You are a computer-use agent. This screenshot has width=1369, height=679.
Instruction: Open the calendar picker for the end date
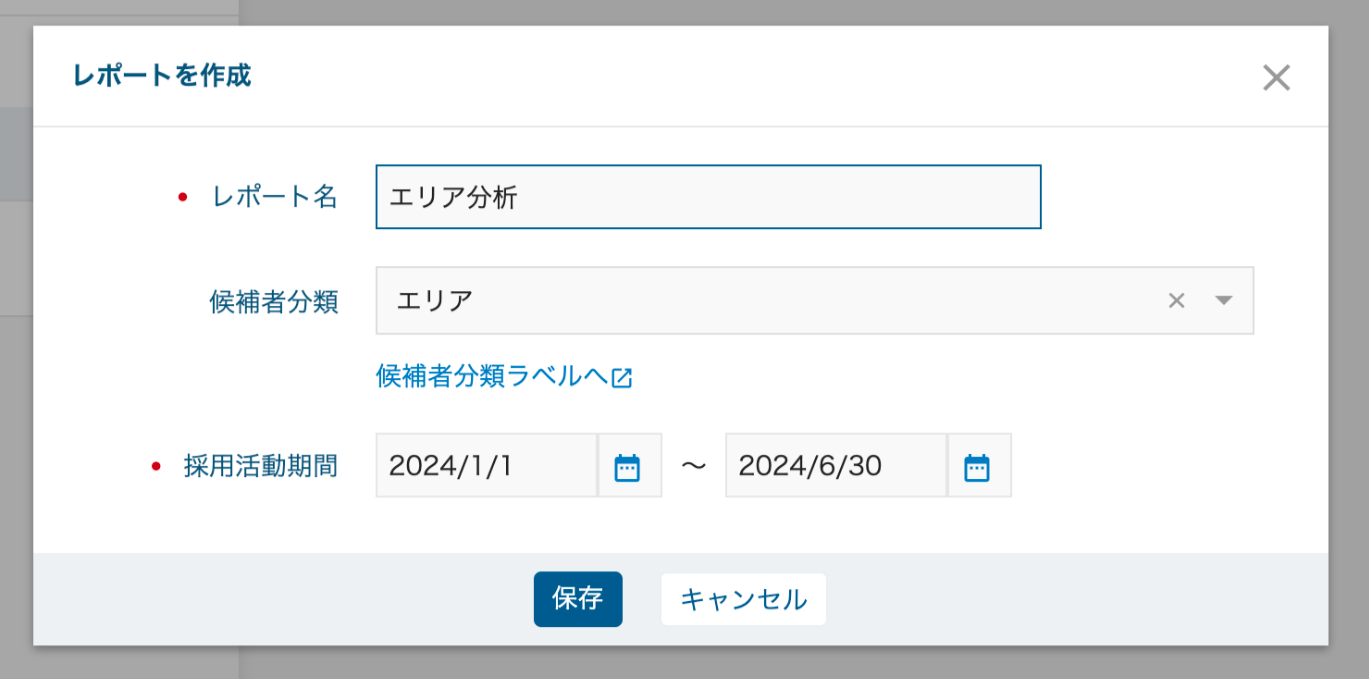pos(977,467)
